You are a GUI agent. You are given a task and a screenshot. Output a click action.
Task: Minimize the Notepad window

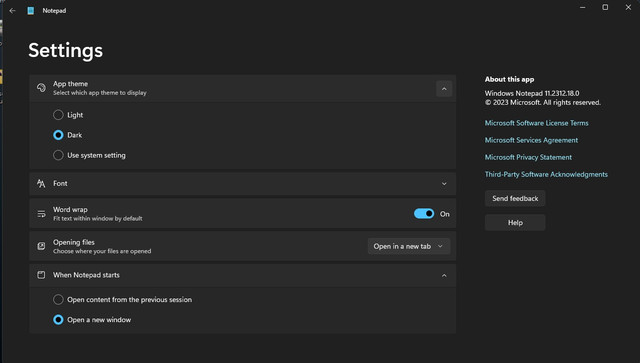click(582, 7)
